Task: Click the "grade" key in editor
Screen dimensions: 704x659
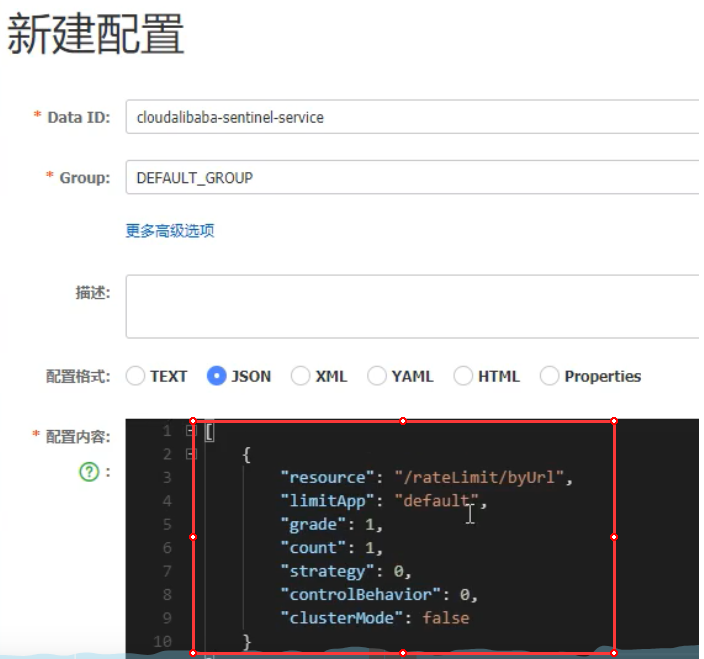Action: [313, 524]
